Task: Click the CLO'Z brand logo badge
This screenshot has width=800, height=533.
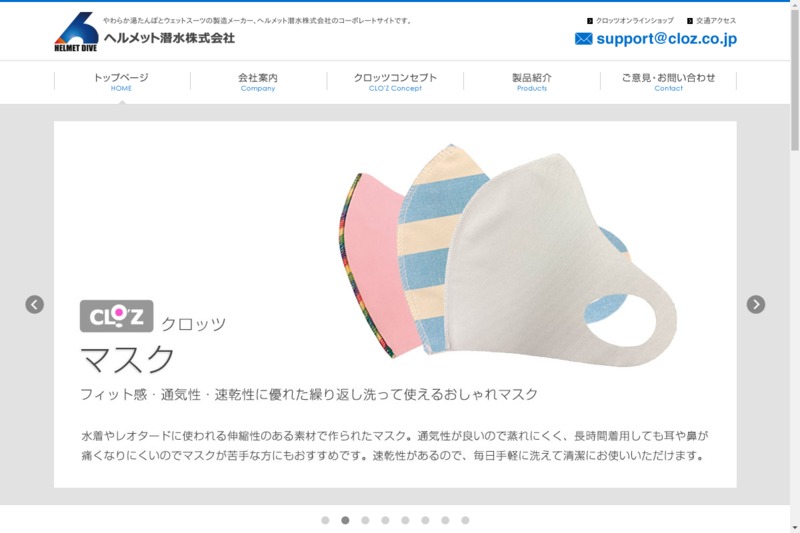Action: click(x=117, y=316)
